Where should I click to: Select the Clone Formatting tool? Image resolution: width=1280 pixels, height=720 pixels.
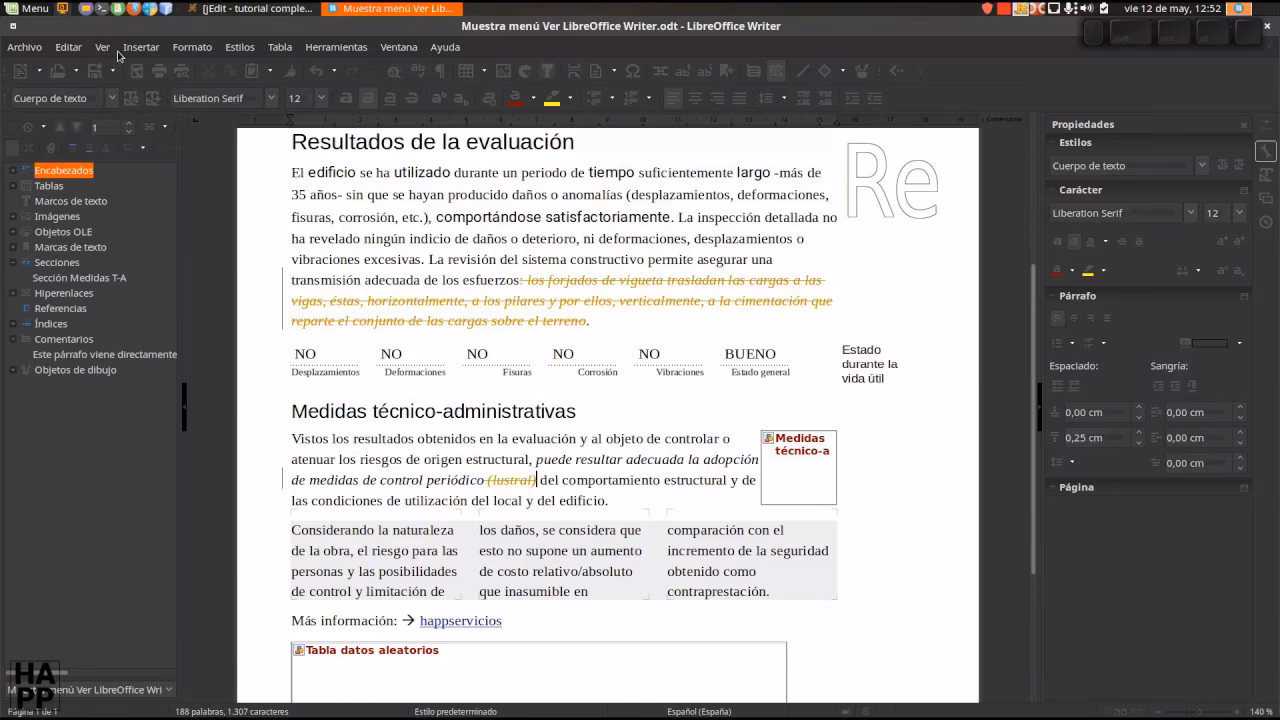[x=290, y=73]
